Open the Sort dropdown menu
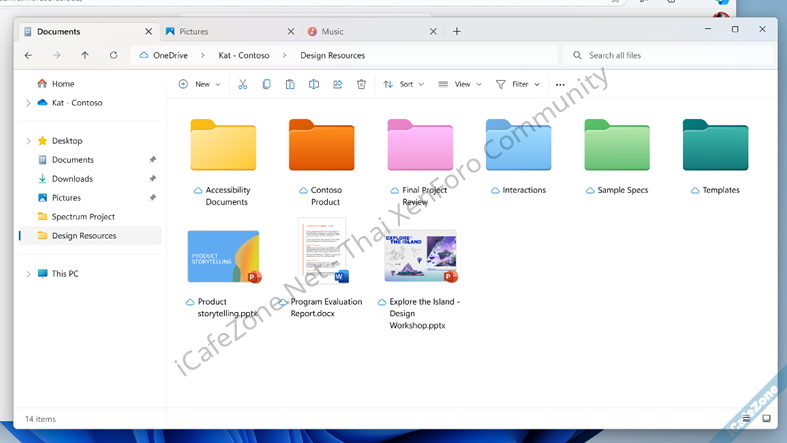This screenshot has height=443, width=787. pyautogui.click(x=404, y=85)
